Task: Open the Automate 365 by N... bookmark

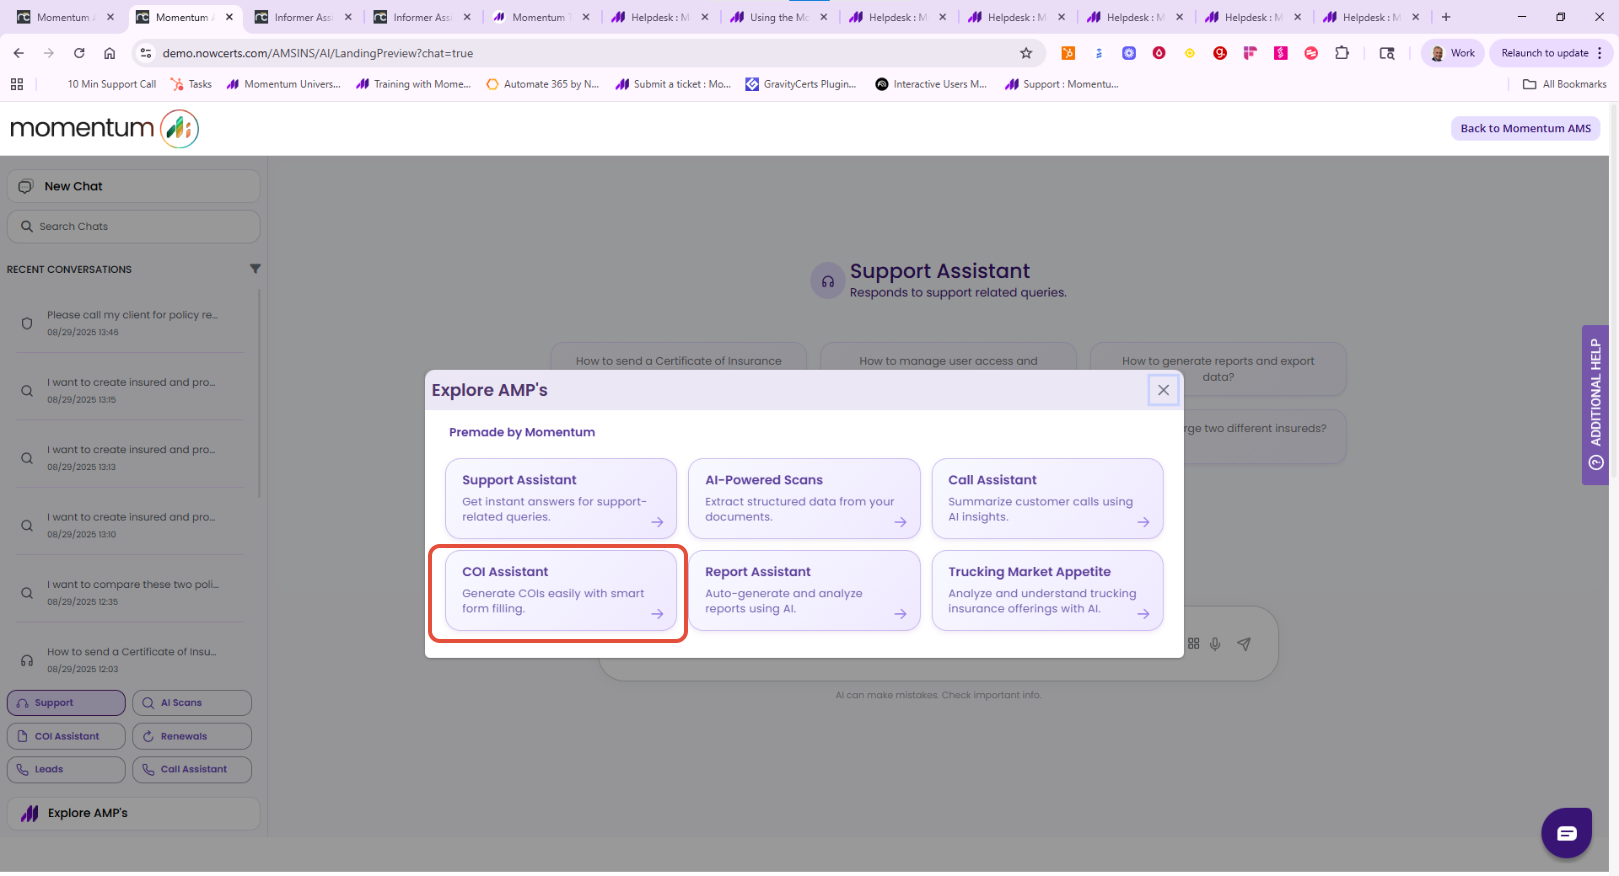Action: [x=543, y=84]
